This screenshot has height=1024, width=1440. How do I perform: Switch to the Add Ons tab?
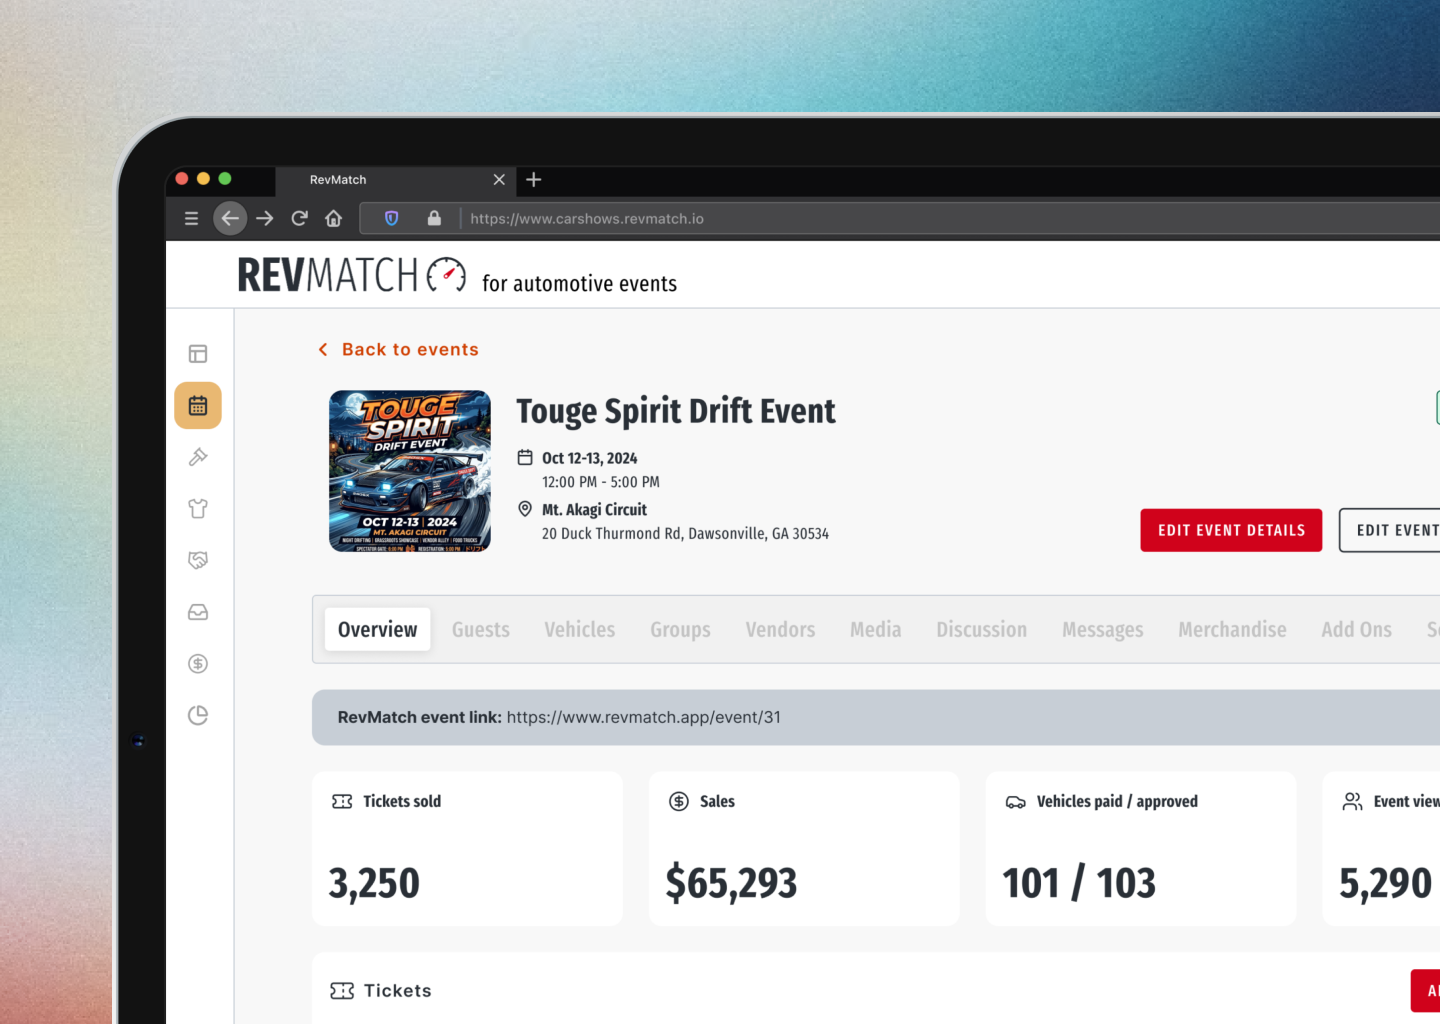[1356, 630]
